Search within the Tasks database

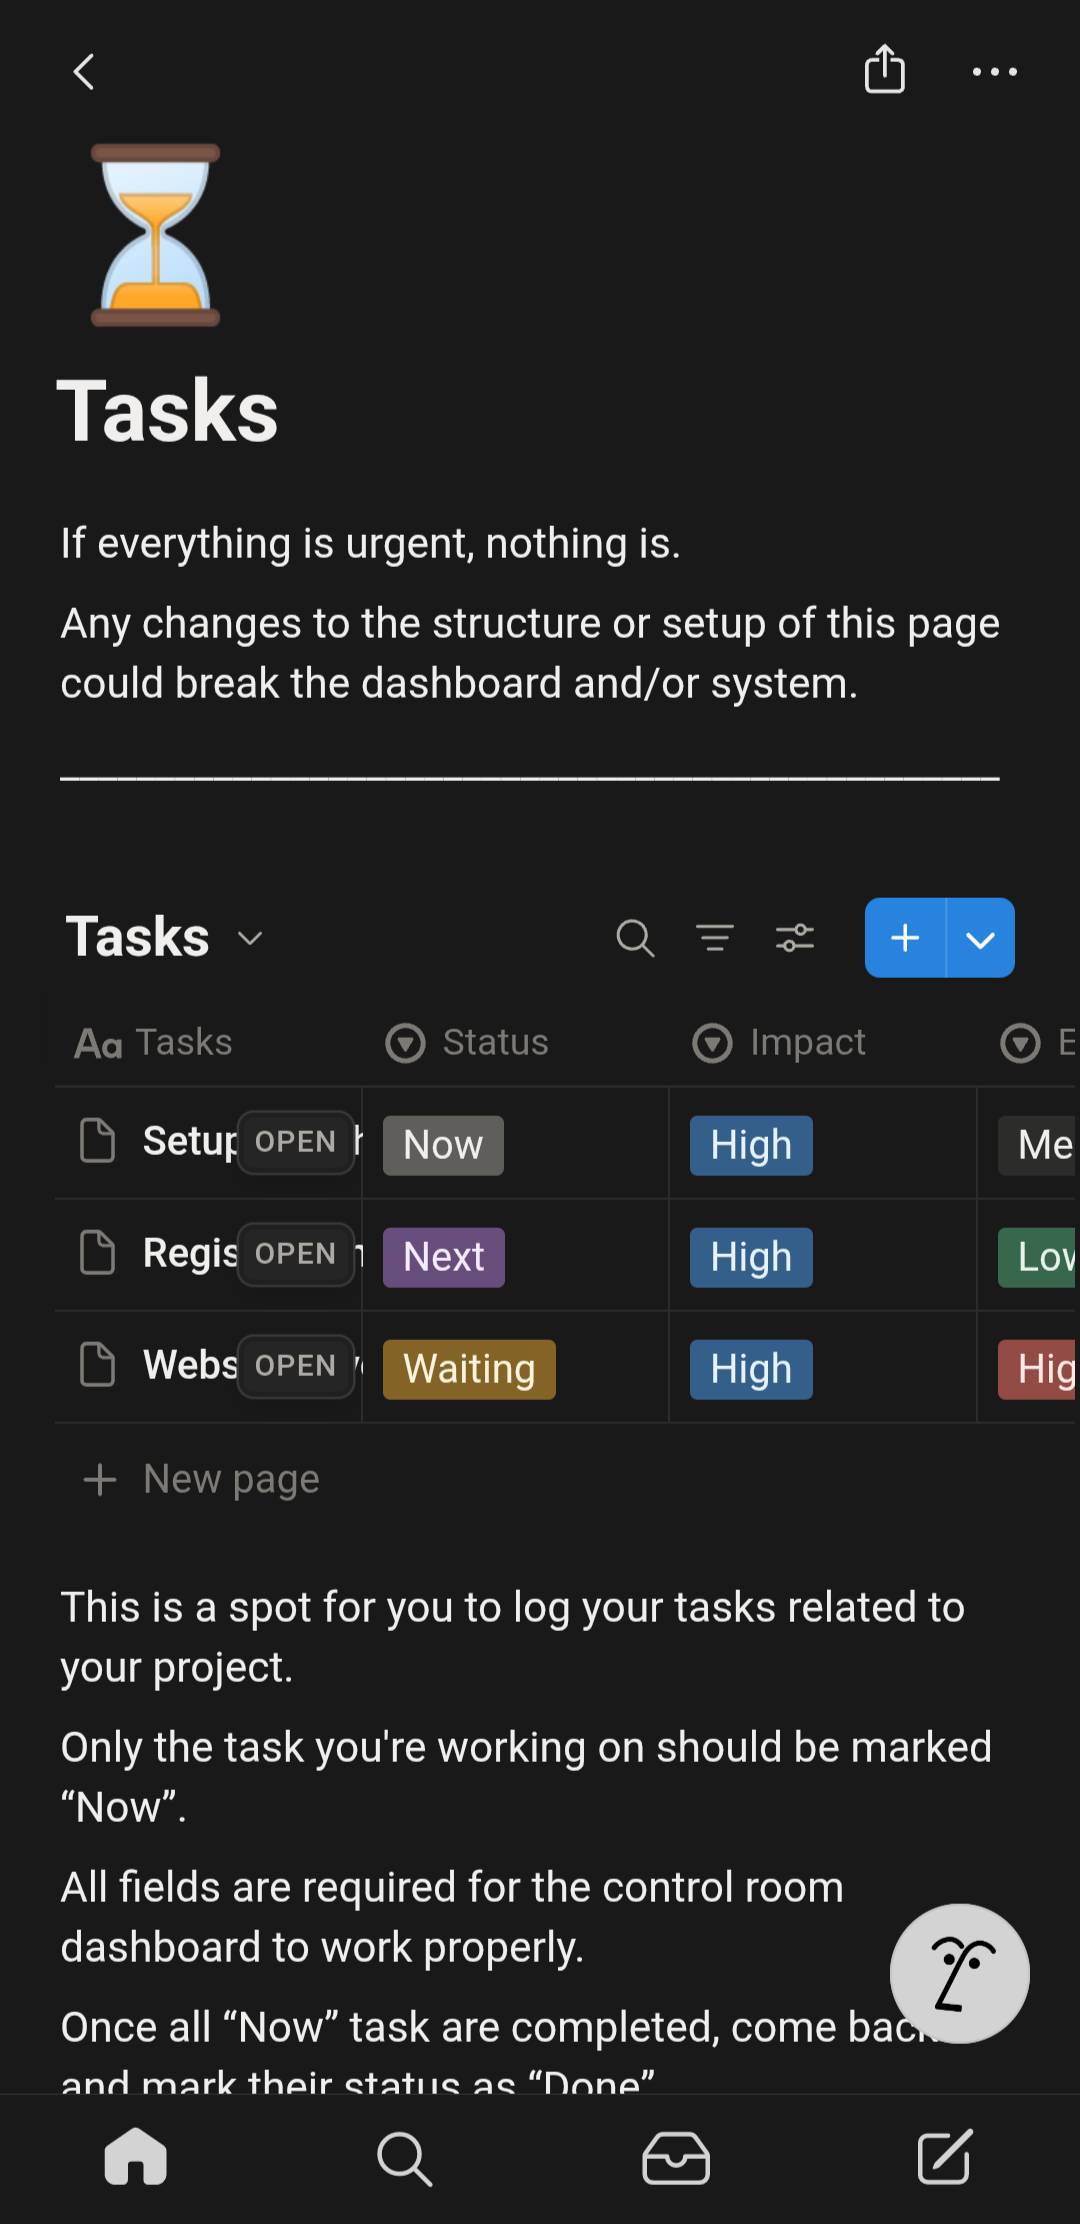635,938
